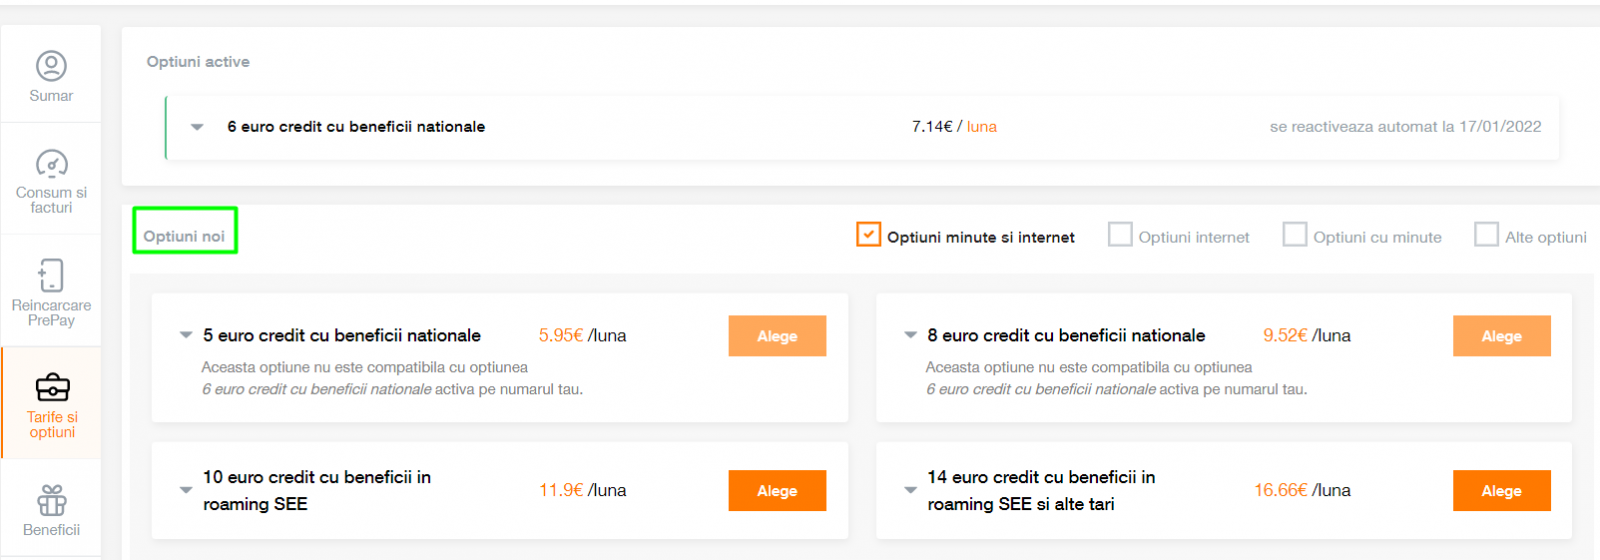Expand 5 euro credit cu beneficii nationale

click(186, 335)
